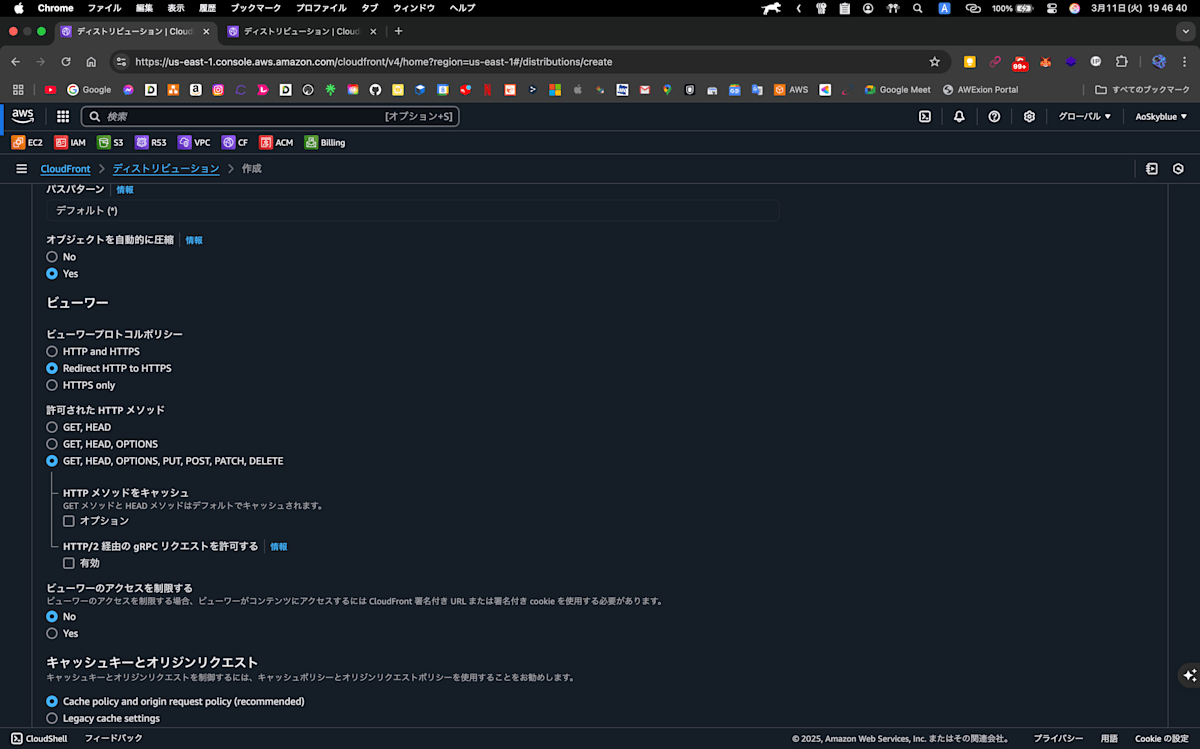Focus the AWS 検索 search field

click(x=270, y=116)
